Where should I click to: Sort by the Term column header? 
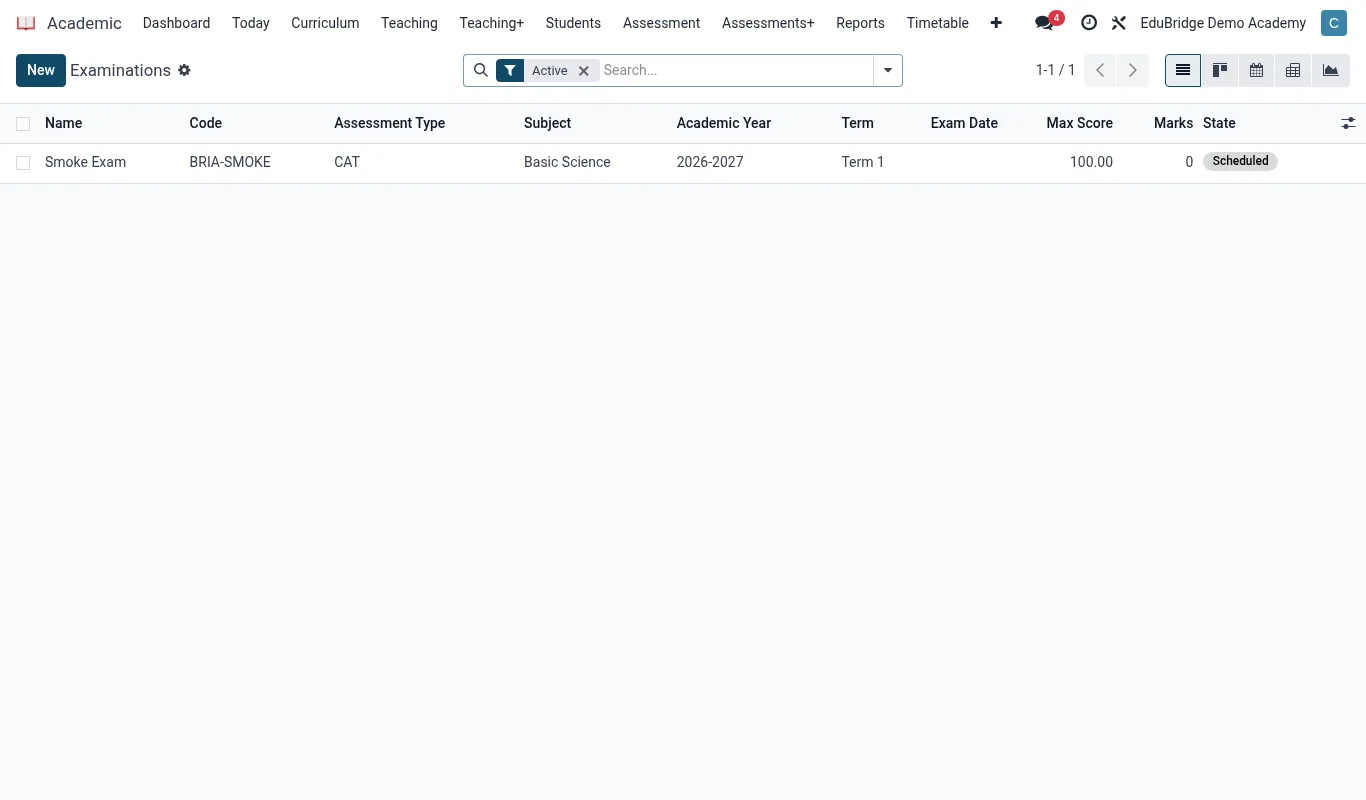[858, 123]
